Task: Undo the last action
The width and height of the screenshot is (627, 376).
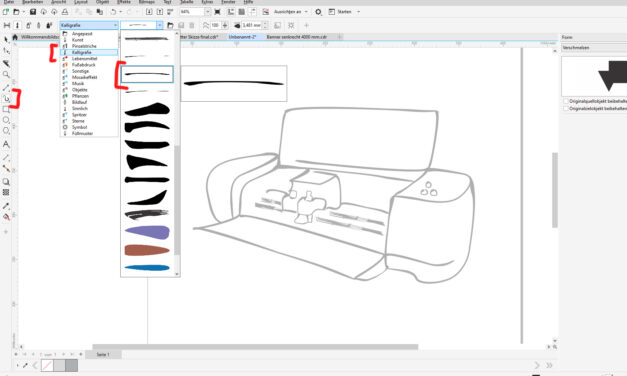Action: coord(113,12)
